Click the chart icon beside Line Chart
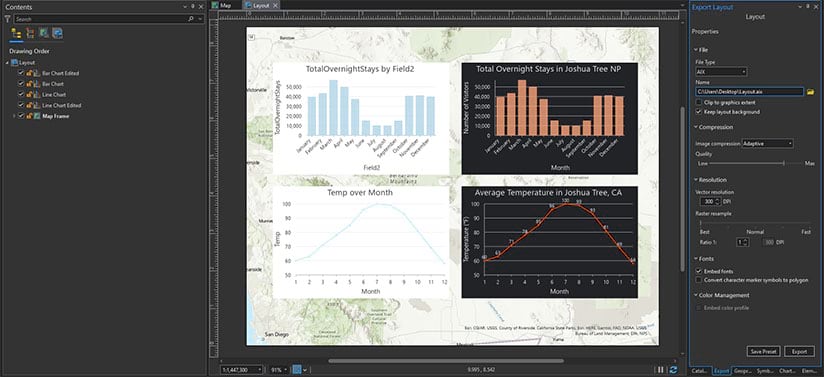Image resolution: width=824 pixels, height=377 pixels. [x=37, y=95]
